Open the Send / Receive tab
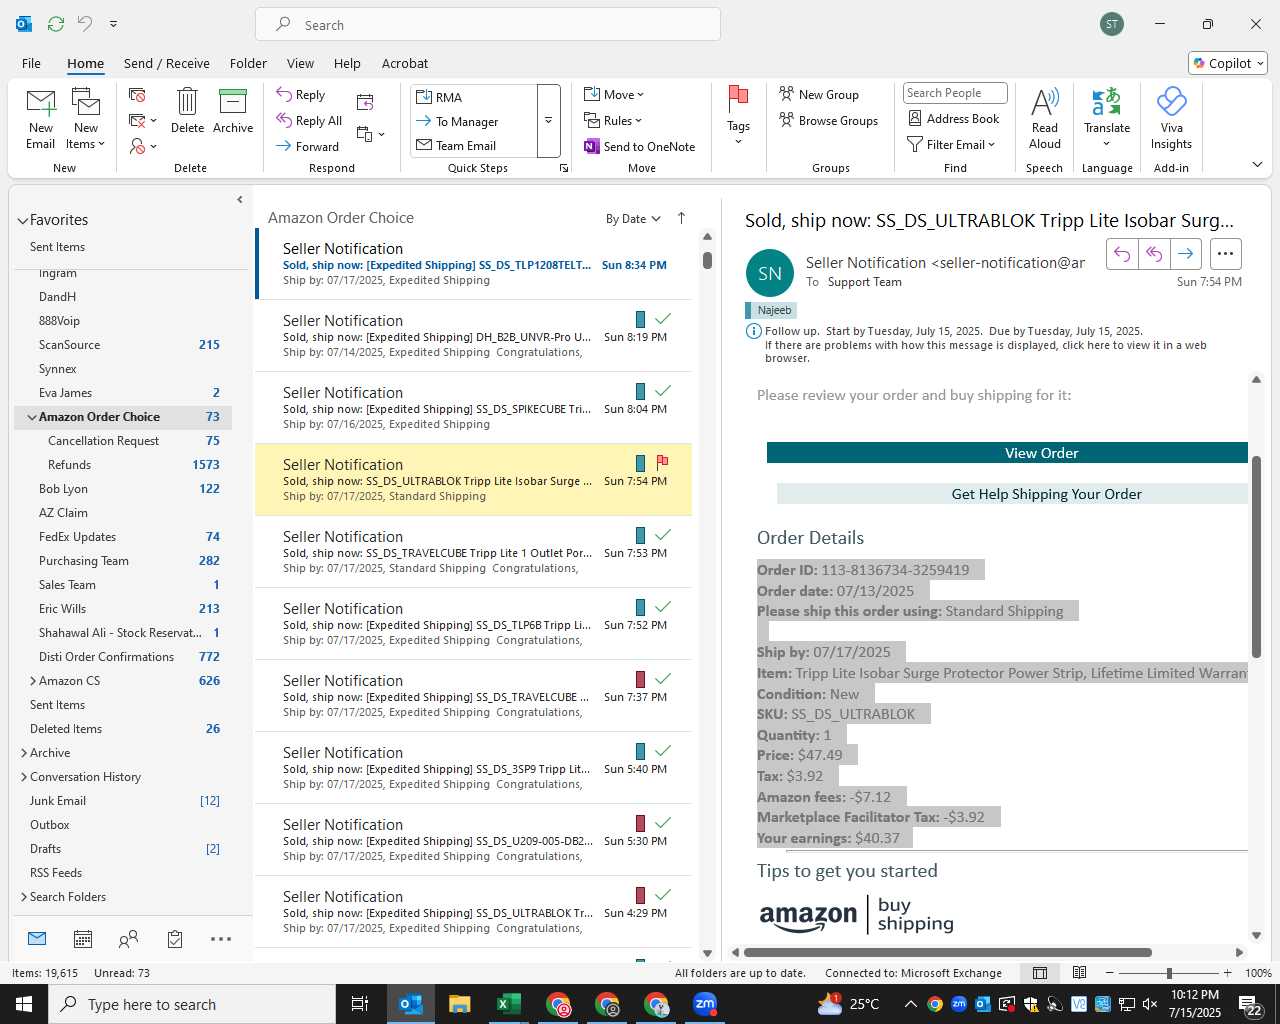Screen dimensions: 1280x1024 tap(167, 63)
